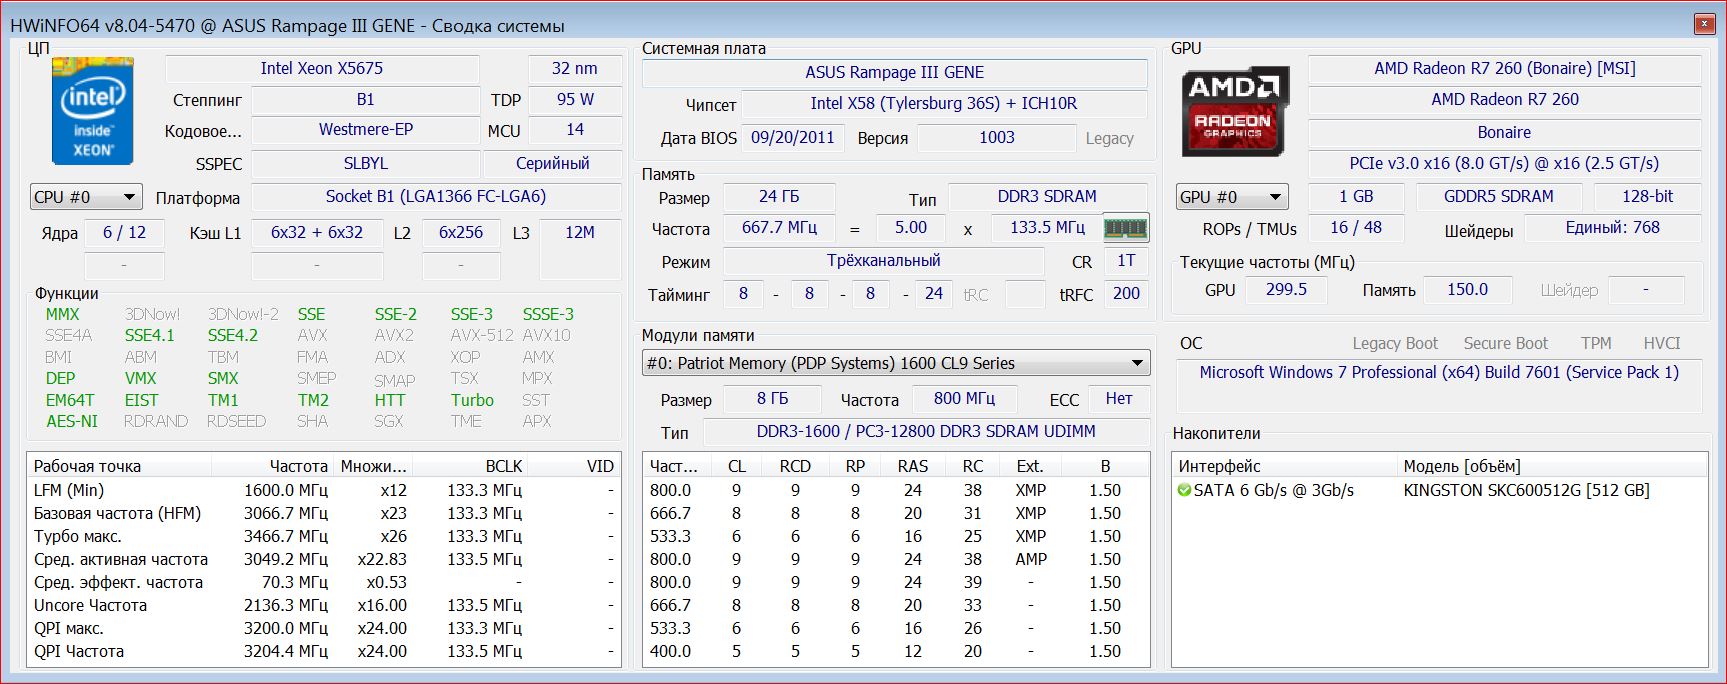The width and height of the screenshot is (1727, 684).
Task: Click the PCIe v3.0 x16 bus field
Action: (1505, 163)
